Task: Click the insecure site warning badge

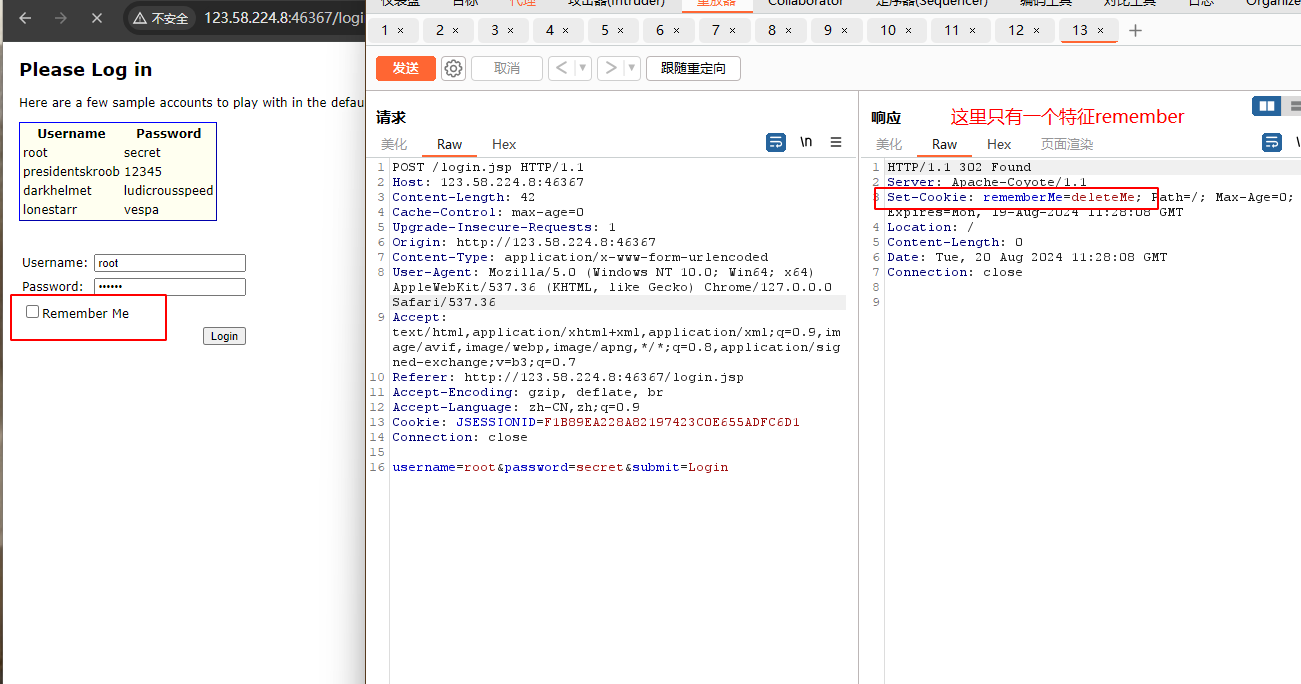Action: [160, 18]
